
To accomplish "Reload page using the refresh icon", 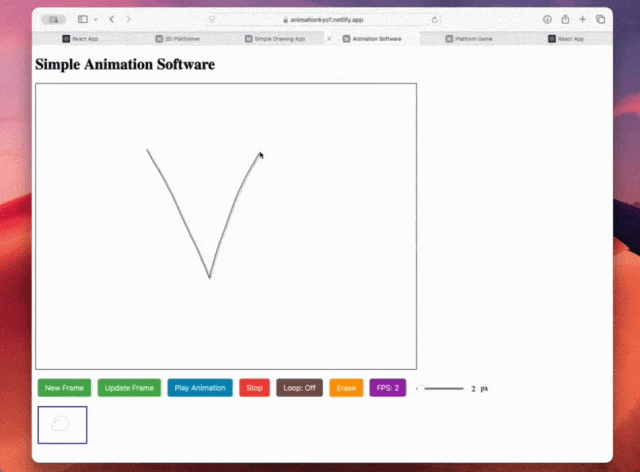I will pyautogui.click(x=434, y=19).
